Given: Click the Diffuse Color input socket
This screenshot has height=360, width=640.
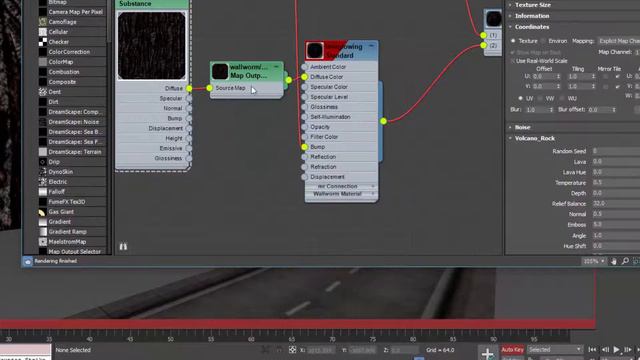Looking at the screenshot, I should (304, 77).
